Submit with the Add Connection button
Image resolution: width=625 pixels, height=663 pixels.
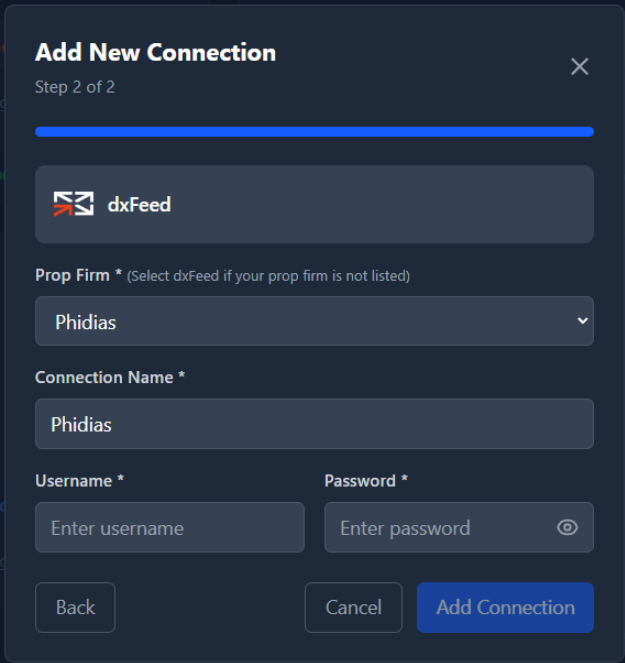[x=505, y=607]
